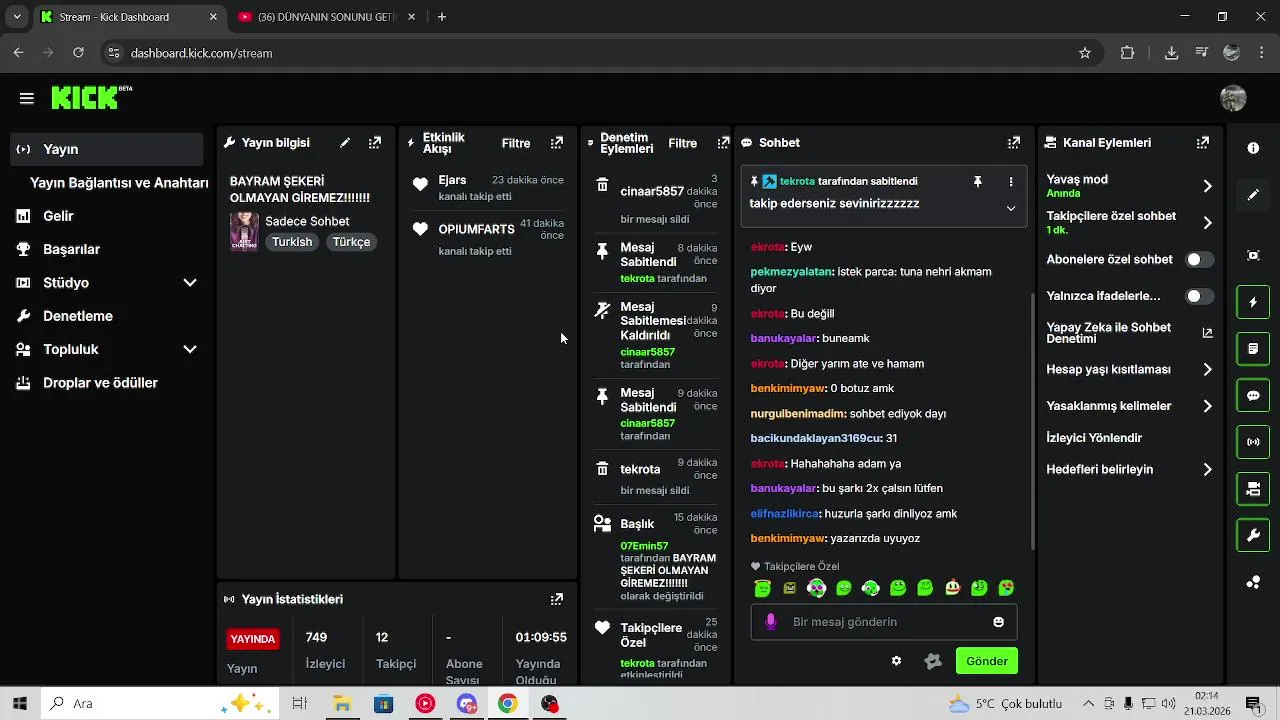Toggle the chat bubble widget icon in the right sidebar
This screenshot has height=720, width=1280.
click(x=1253, y=396)
